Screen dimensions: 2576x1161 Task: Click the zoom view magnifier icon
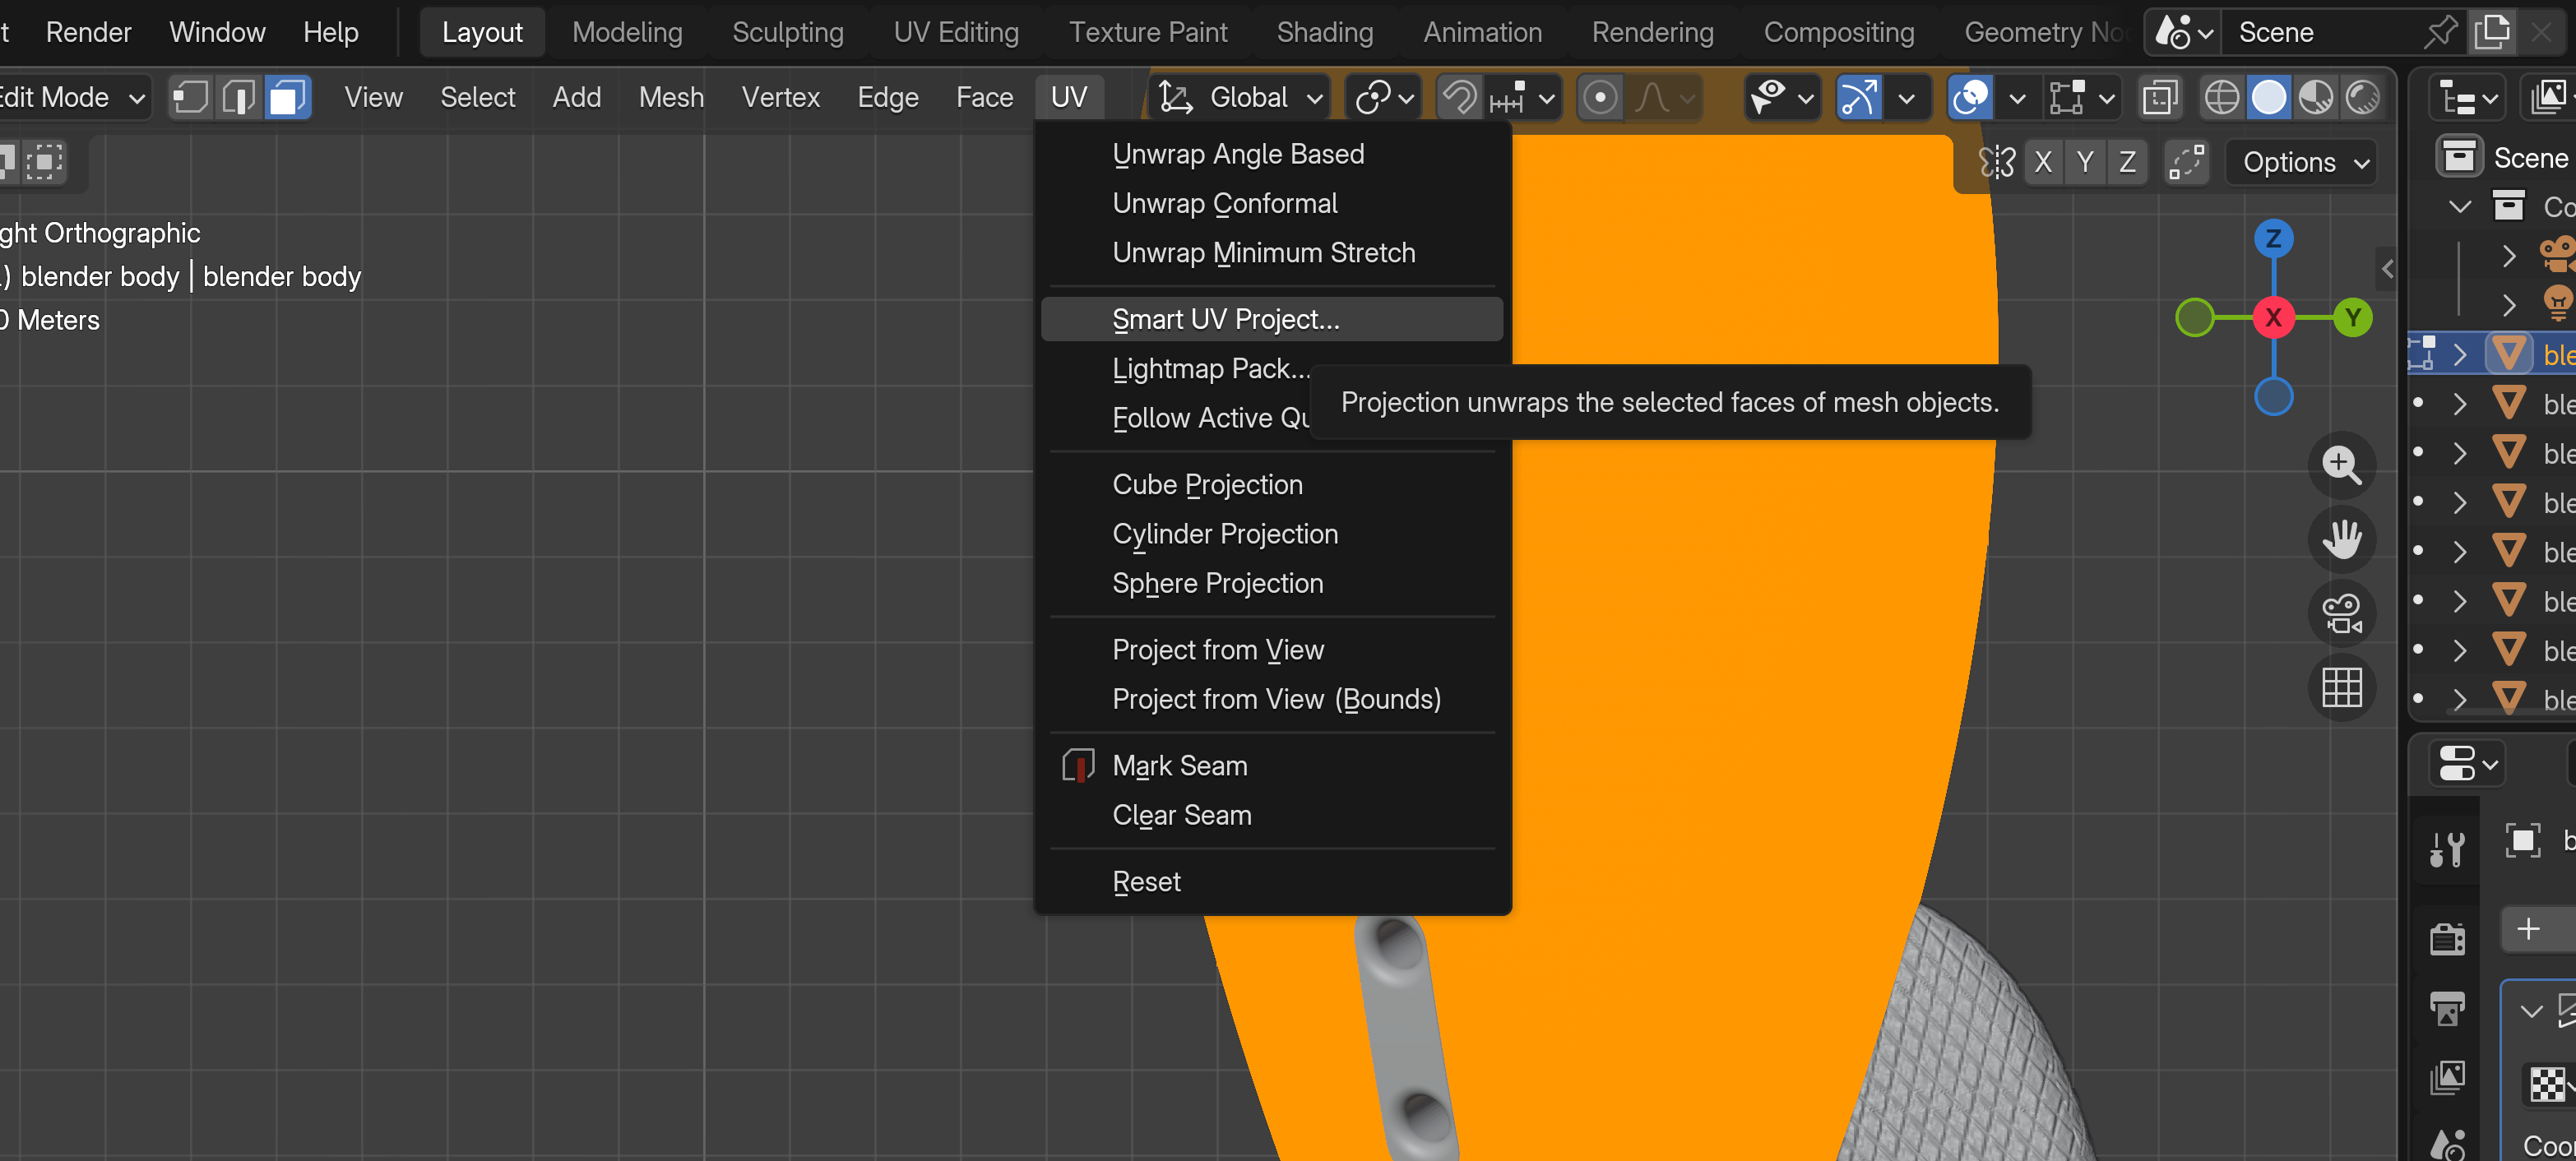(x=2341, y=465)
